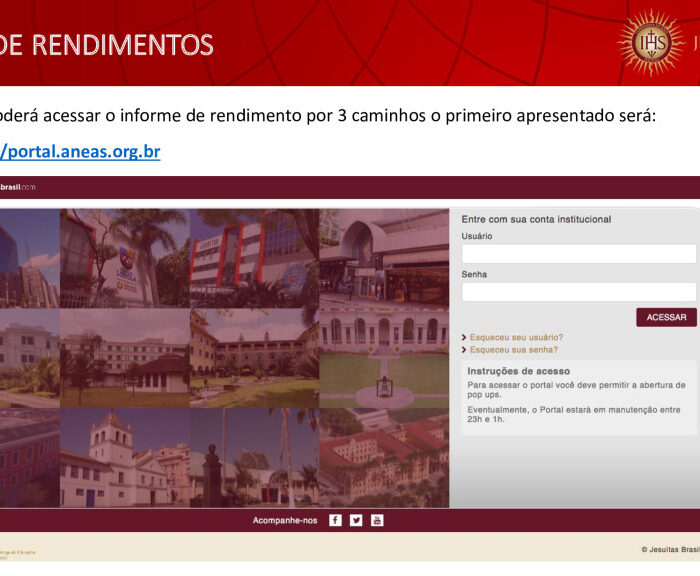
Task: Click the IHS Jesuit emblem logo
Action: point(651,43)
